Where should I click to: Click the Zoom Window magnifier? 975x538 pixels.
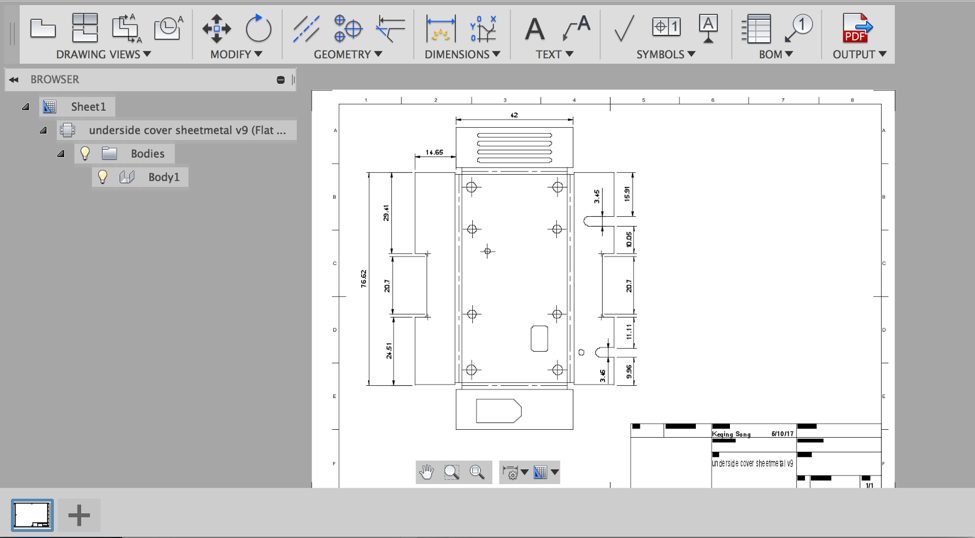[452, 472]
